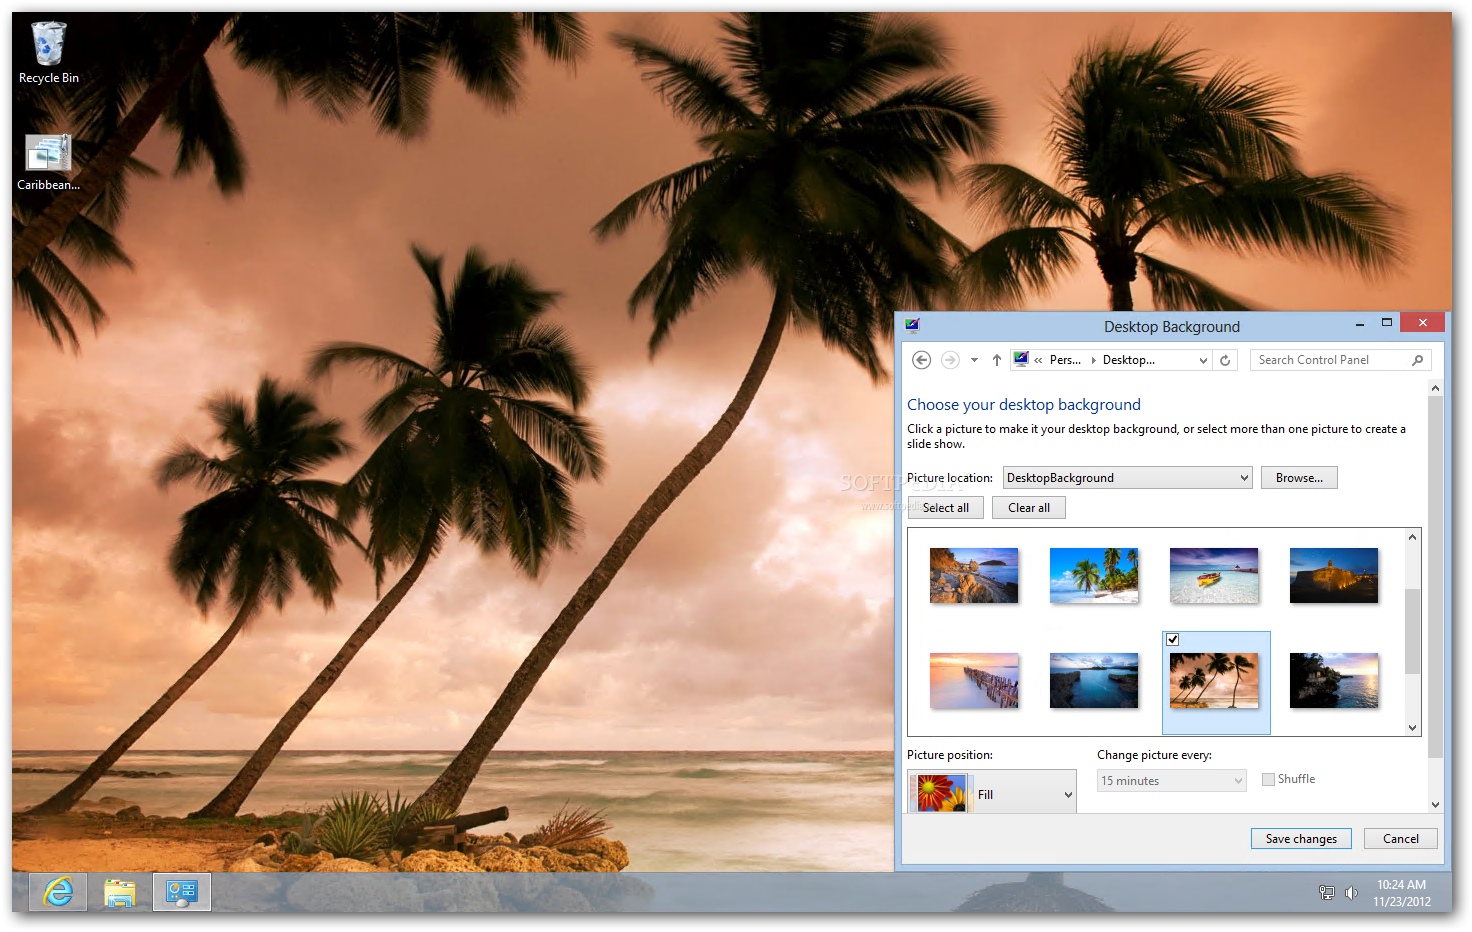Refresh the Desktop Background page

click(1225, 360)
